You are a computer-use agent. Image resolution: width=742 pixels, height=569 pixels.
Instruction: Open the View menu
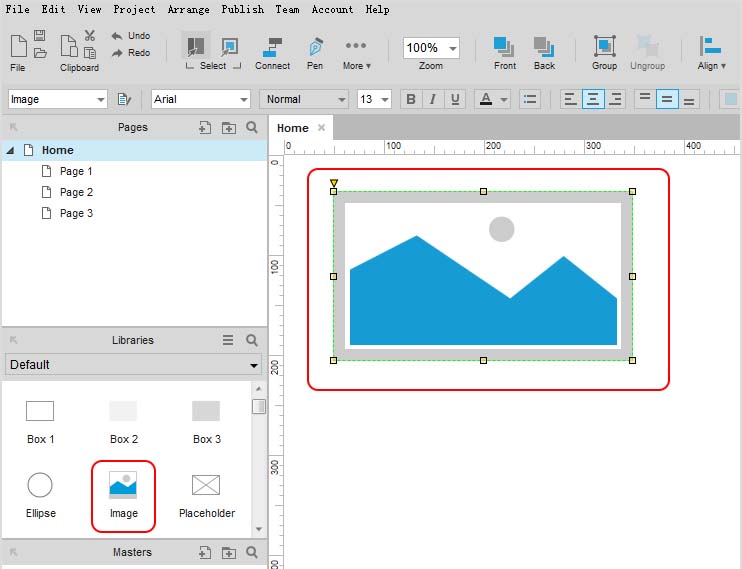point(89,9)
